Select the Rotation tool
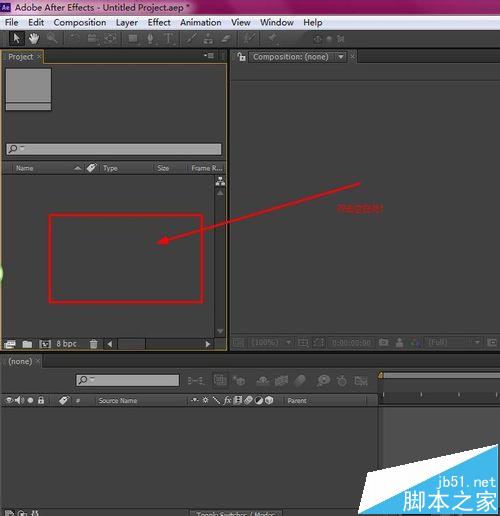 pyautogui.click(x=74, y=39)
